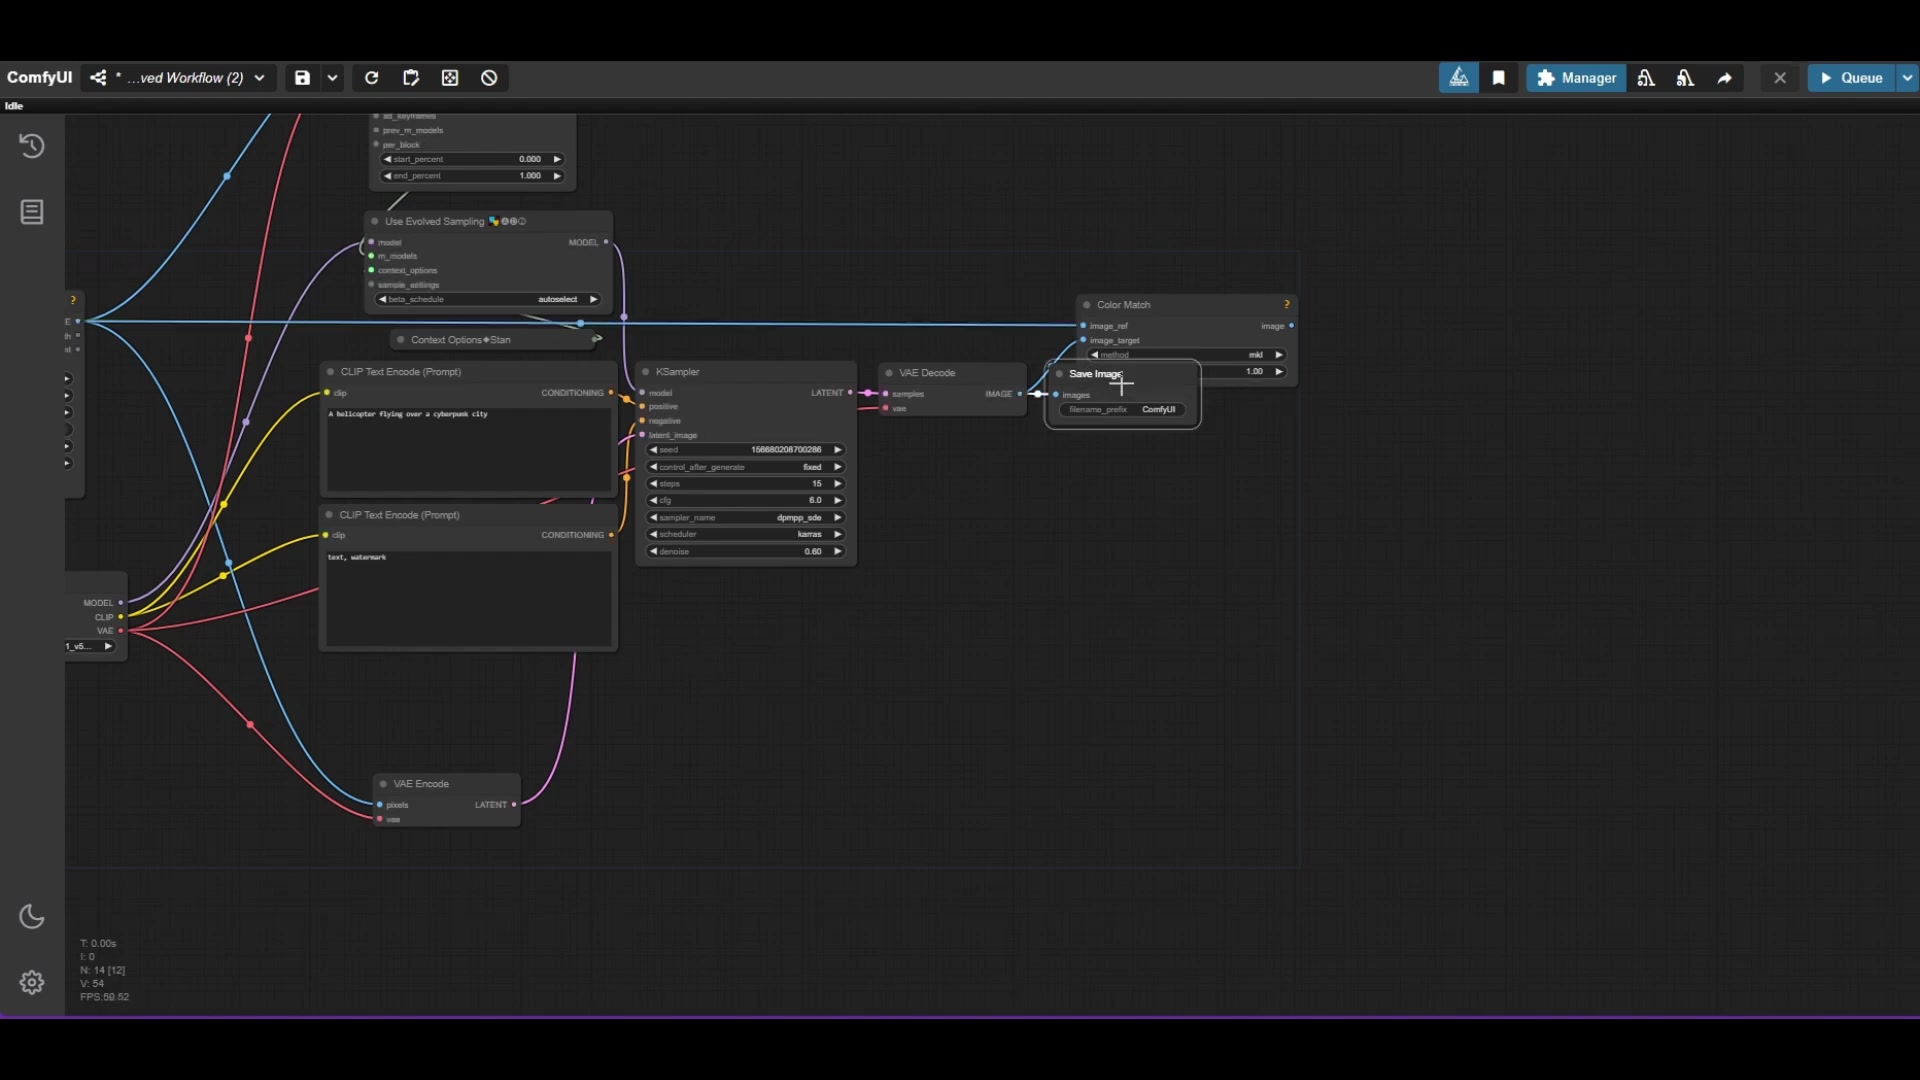1920x1080 pixels.
Task: Click the first unload models icon
Action: pos(1646,78)
